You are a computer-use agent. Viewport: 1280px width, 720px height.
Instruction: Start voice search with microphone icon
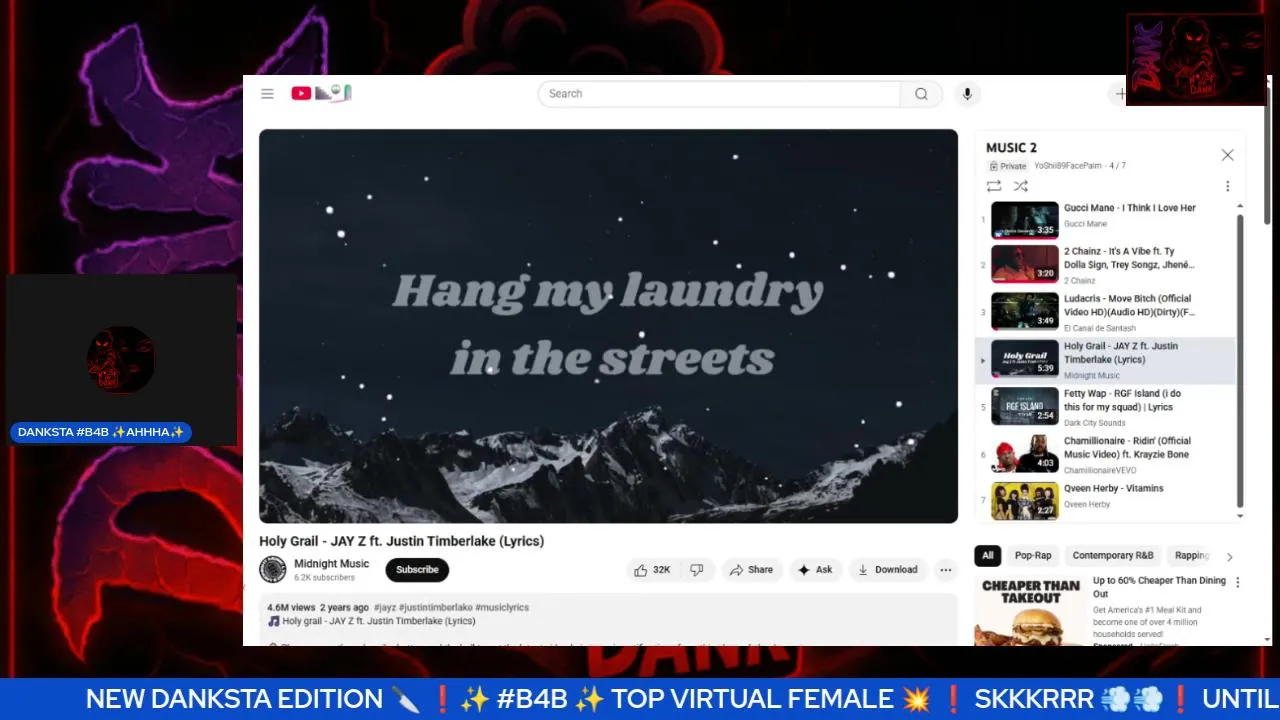[x=966, y=94]
